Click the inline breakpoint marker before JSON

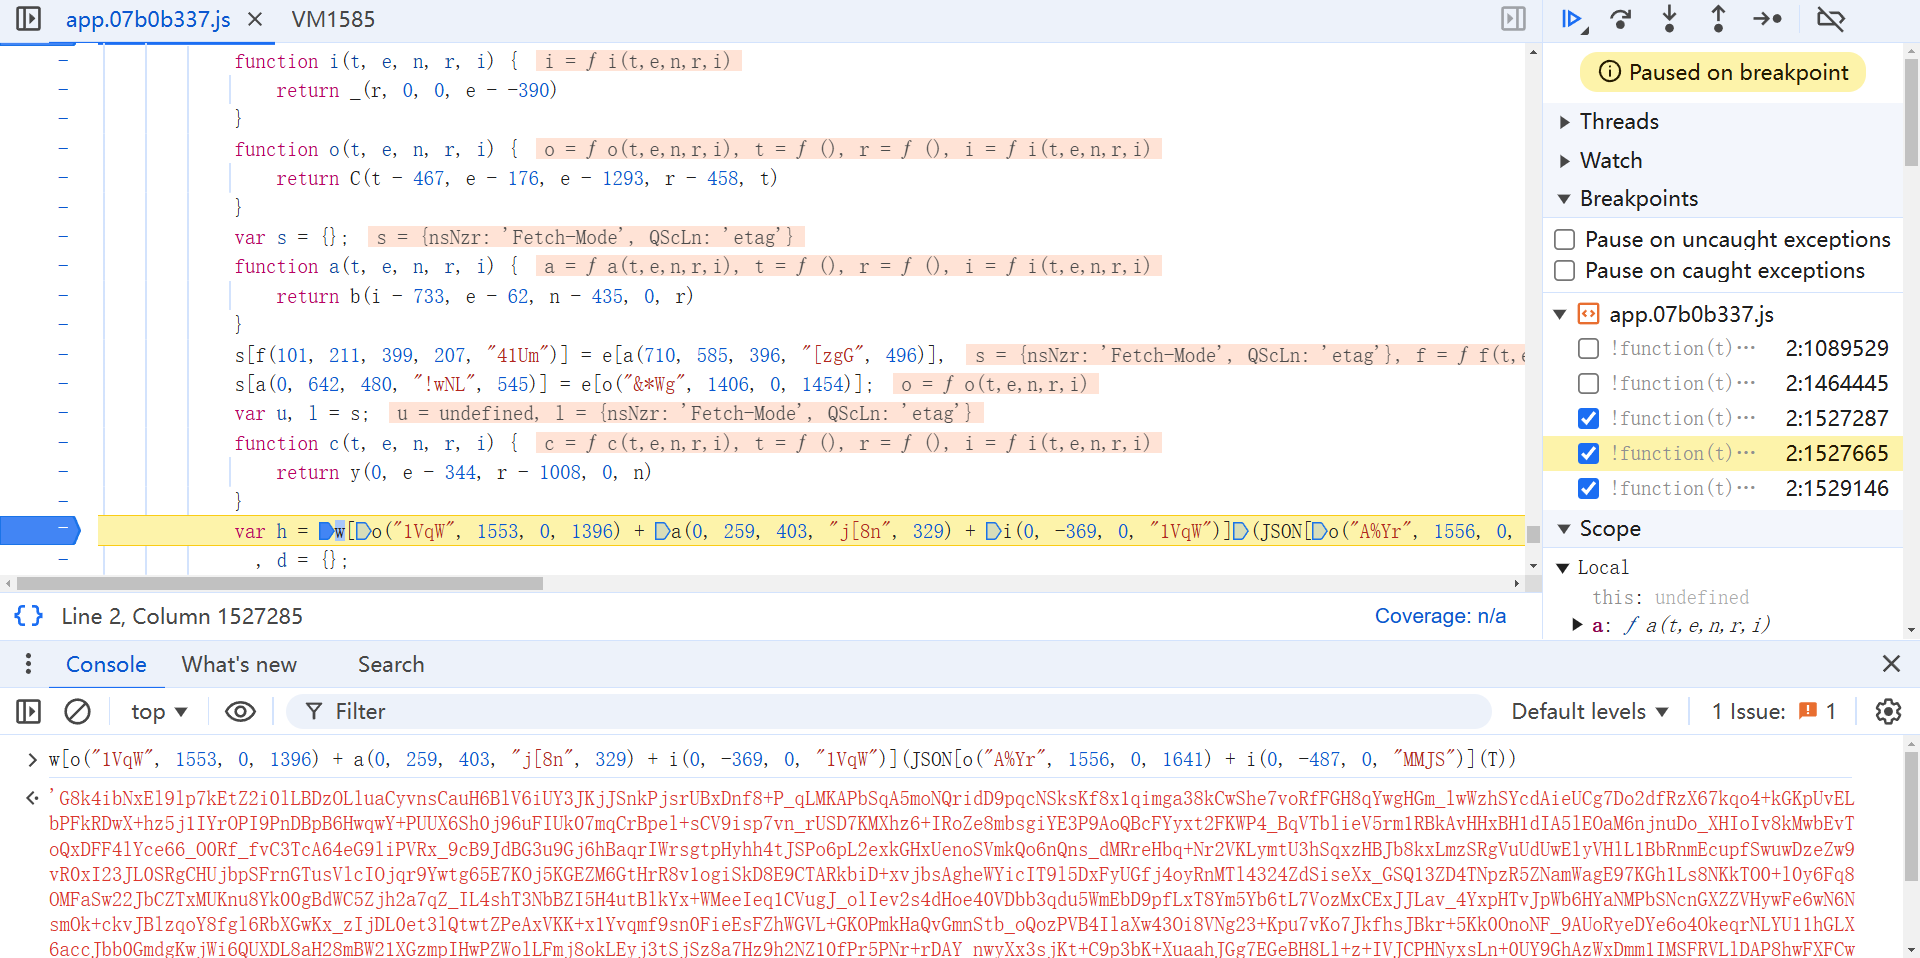pos(1241,531)
